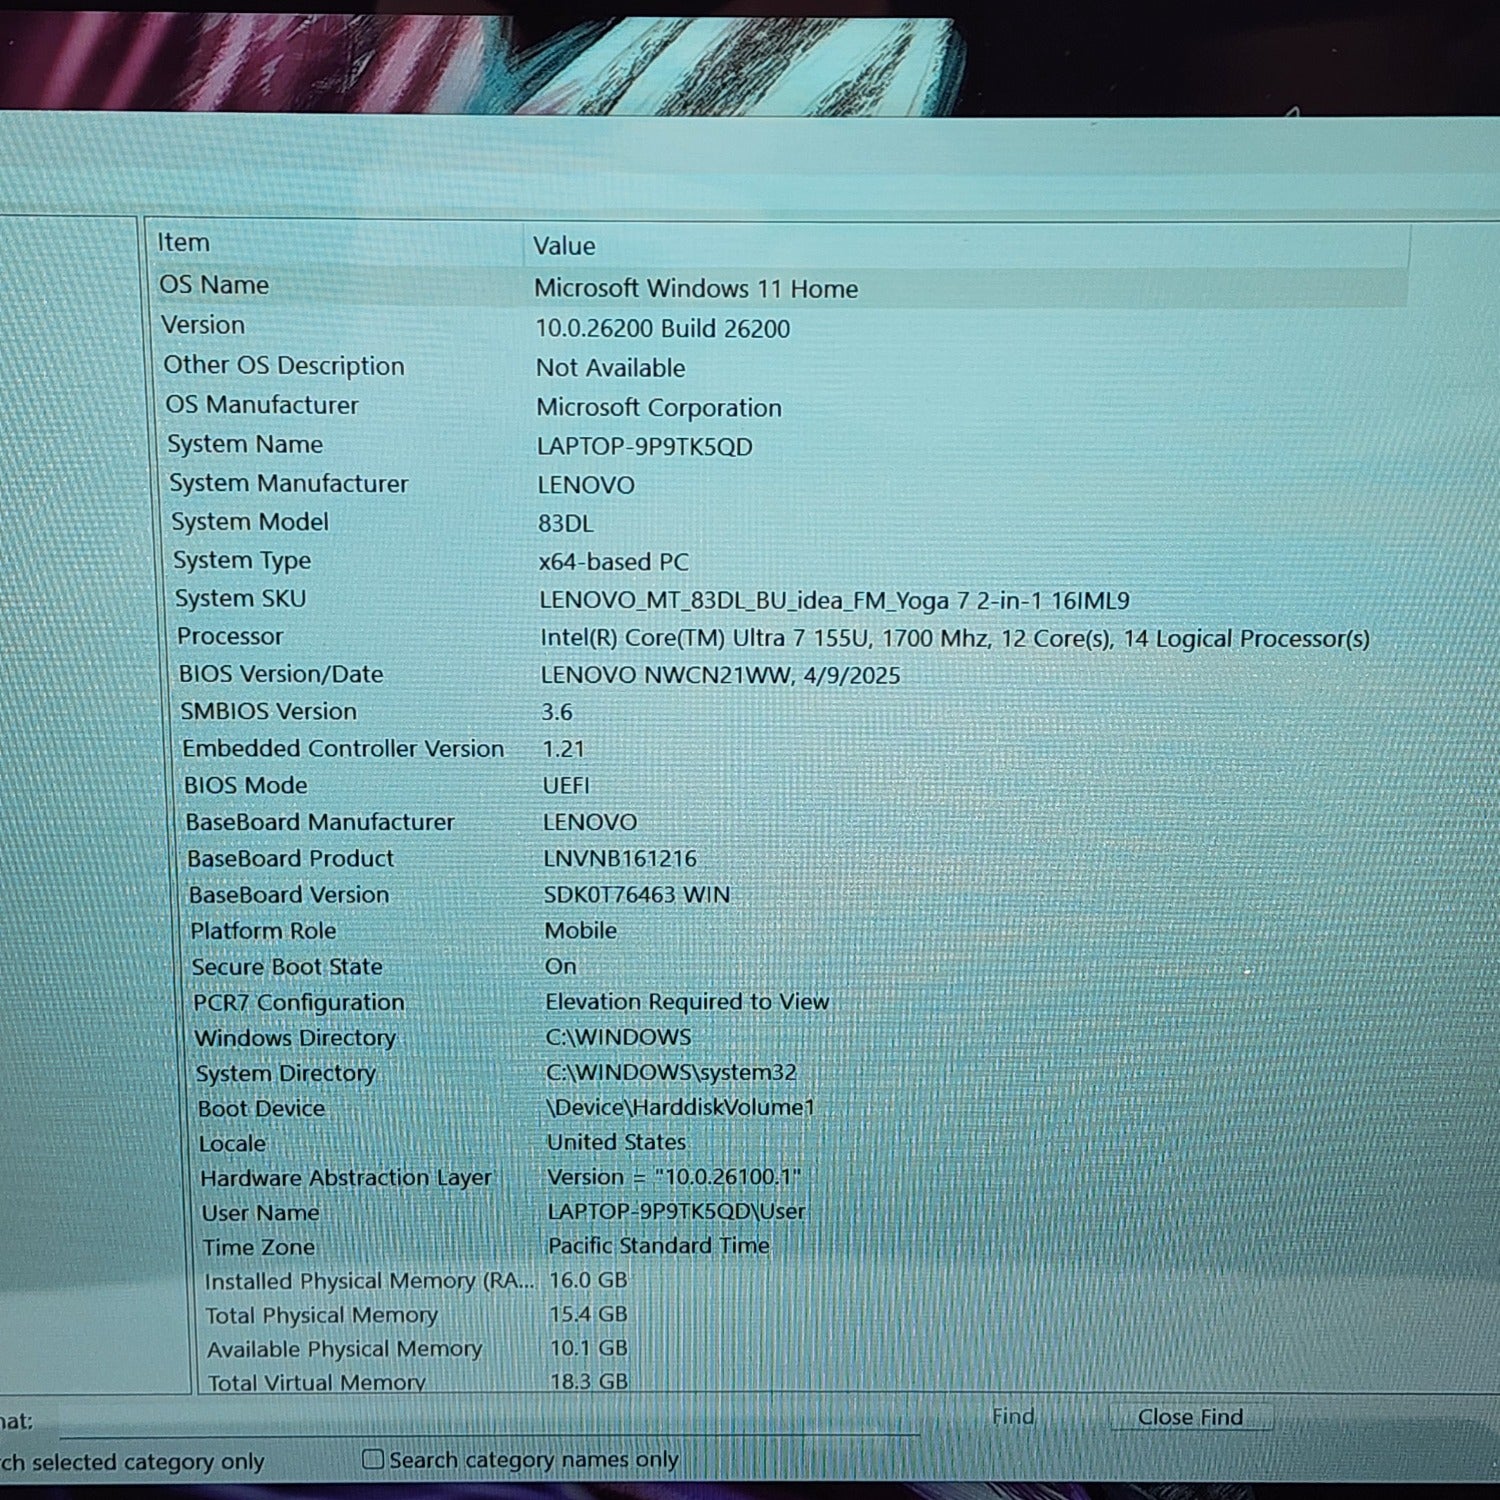Viewport: 1500px width, 1500px height.
Task: Select the PCR7 Configuration row
Action: tap(299, 1003)
